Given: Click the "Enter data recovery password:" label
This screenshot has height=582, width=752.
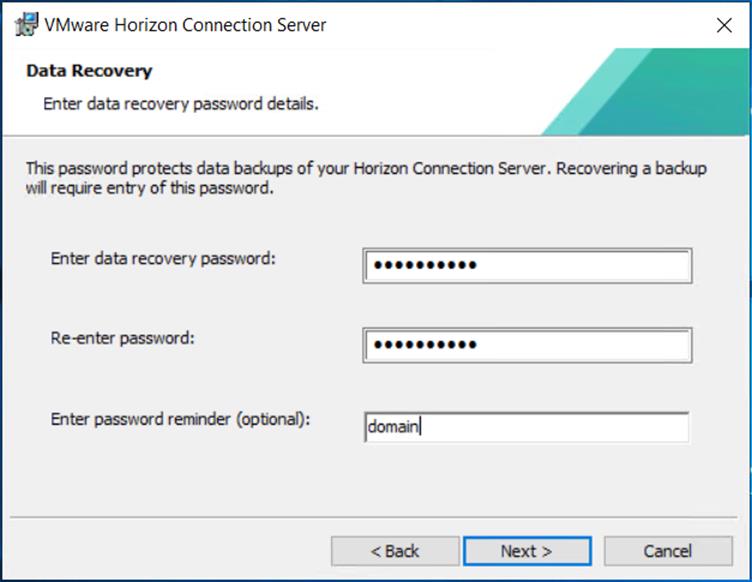Looking at the screenshot, I should [162, 258].
